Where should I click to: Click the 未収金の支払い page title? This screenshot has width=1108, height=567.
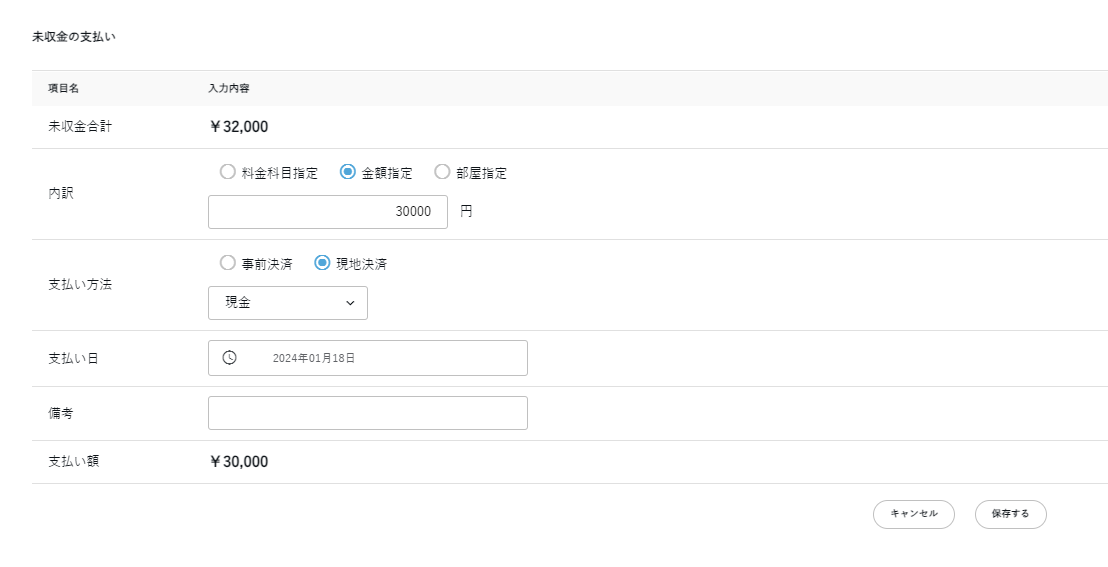[x=75, y=36]
